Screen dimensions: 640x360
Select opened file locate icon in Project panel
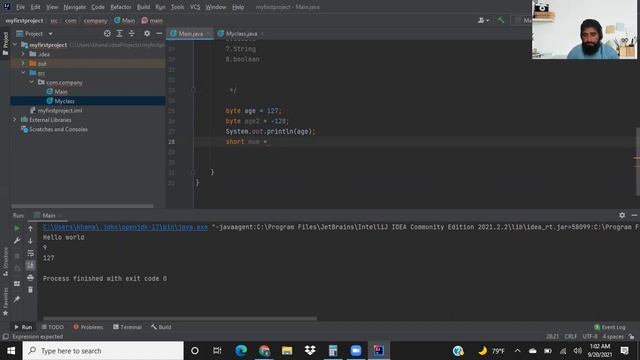pyautogui.click(x=107, y=33)
